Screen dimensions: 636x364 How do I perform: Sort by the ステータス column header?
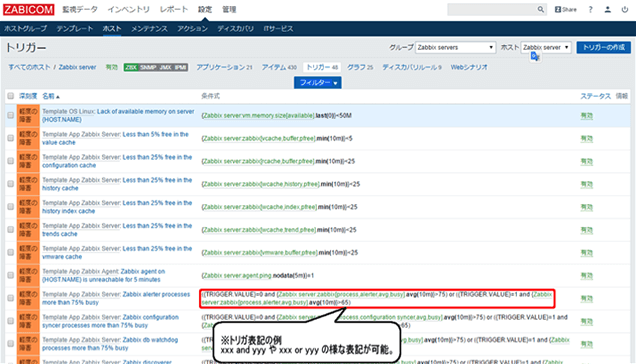(595, 96)
